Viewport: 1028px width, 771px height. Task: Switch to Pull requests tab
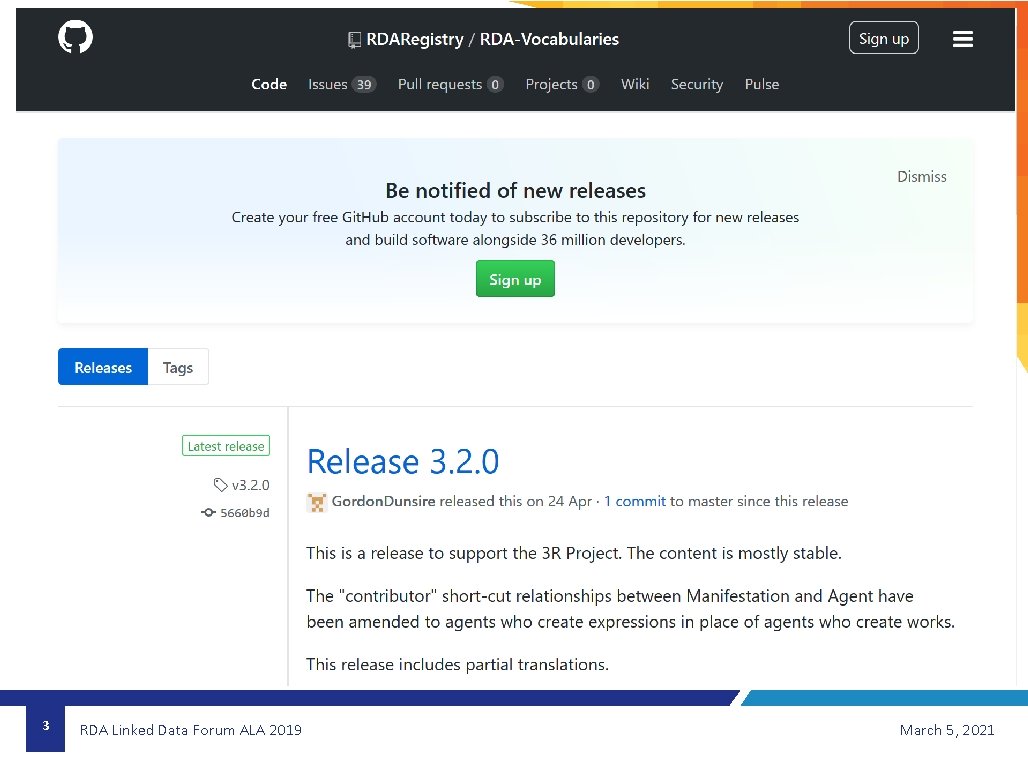tap(450, 84)
